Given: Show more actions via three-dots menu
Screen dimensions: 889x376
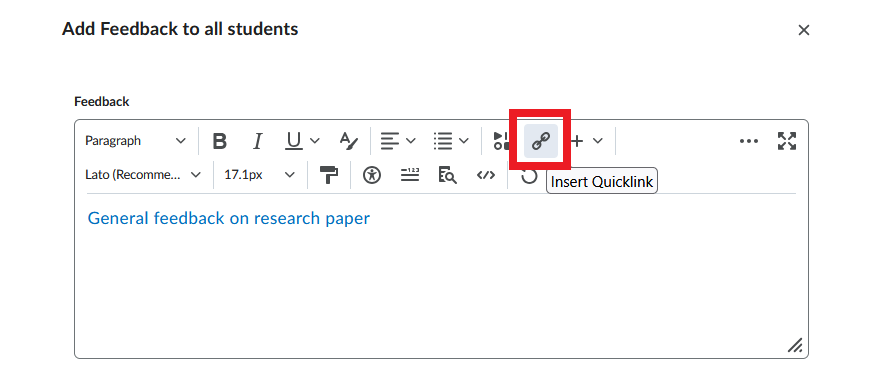Looking at the screenshot, I should (749, 141).
